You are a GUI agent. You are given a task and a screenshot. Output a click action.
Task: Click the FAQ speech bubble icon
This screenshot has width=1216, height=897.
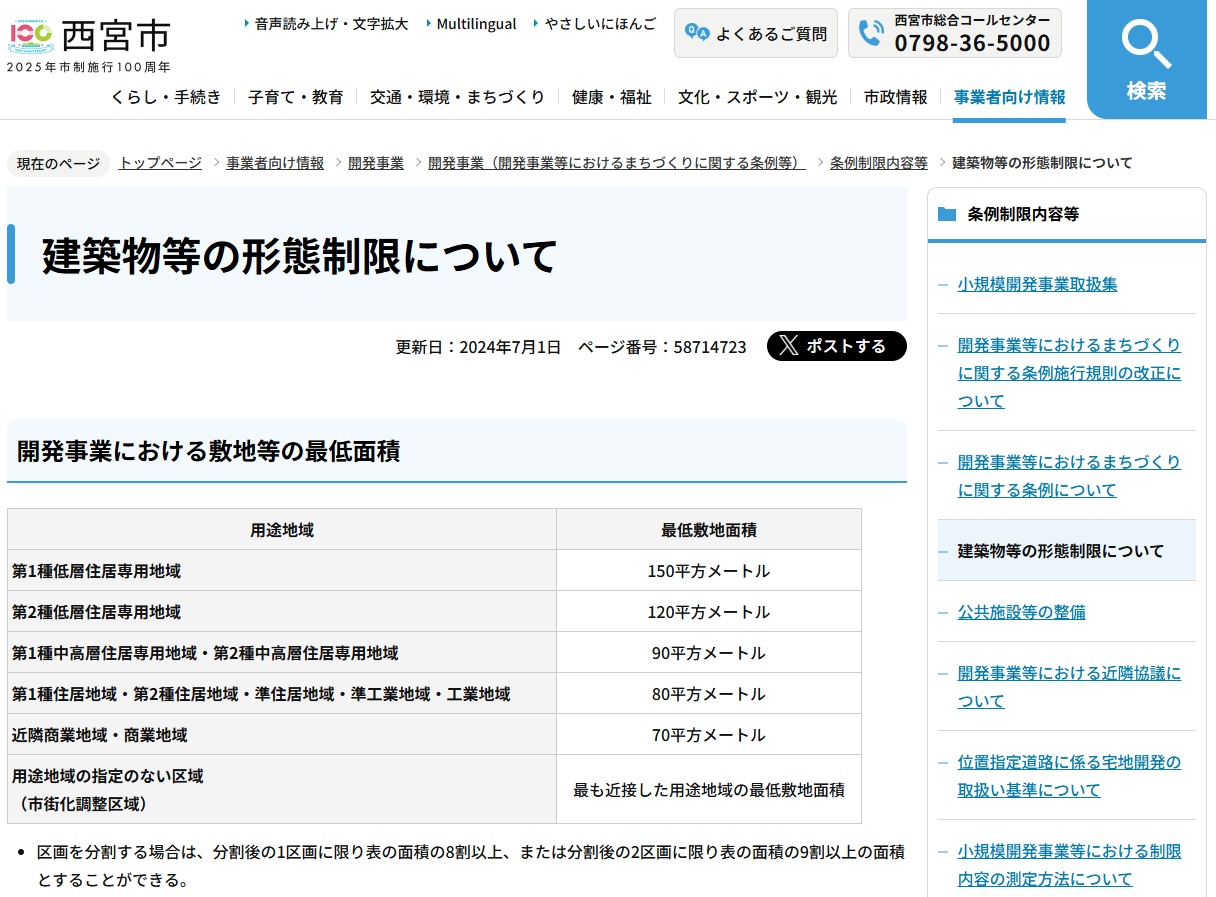pos(697,33)
